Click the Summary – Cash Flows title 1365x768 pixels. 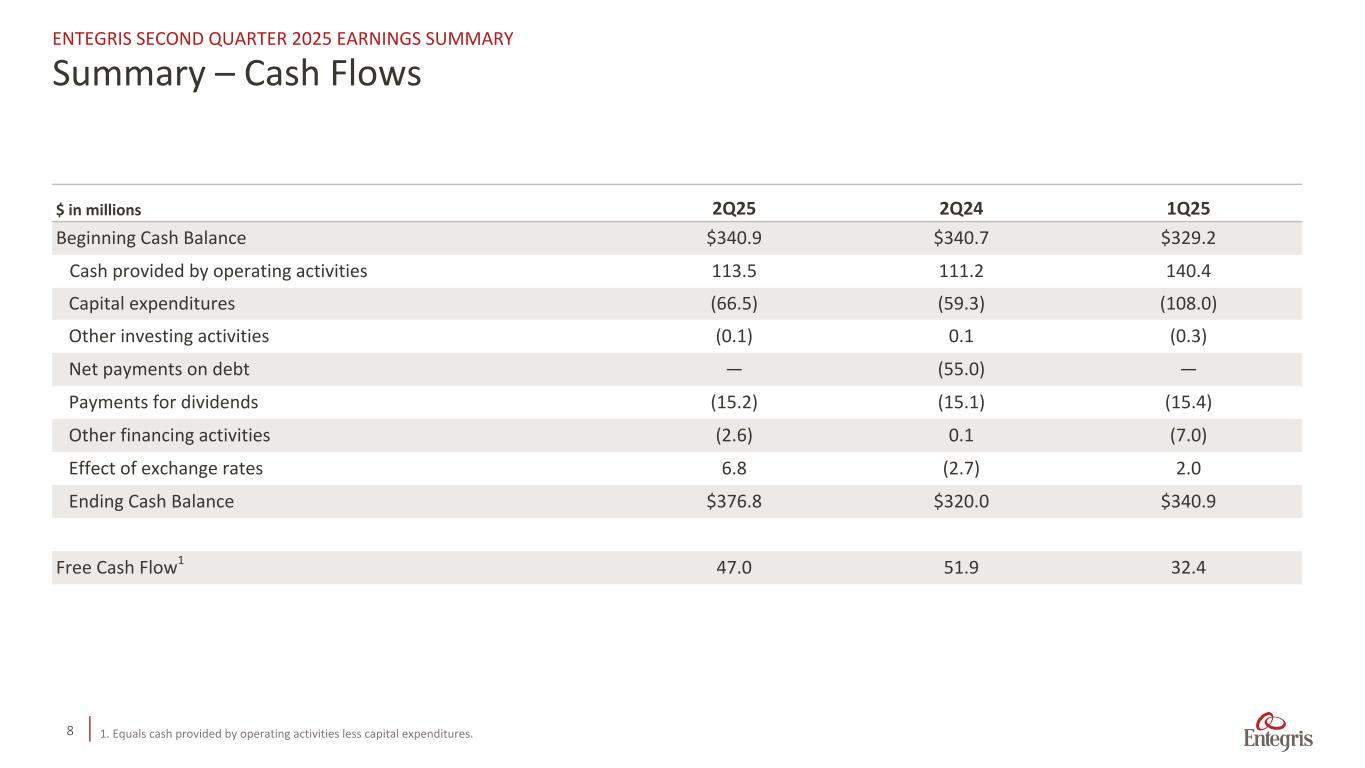[x=237, y=73]
